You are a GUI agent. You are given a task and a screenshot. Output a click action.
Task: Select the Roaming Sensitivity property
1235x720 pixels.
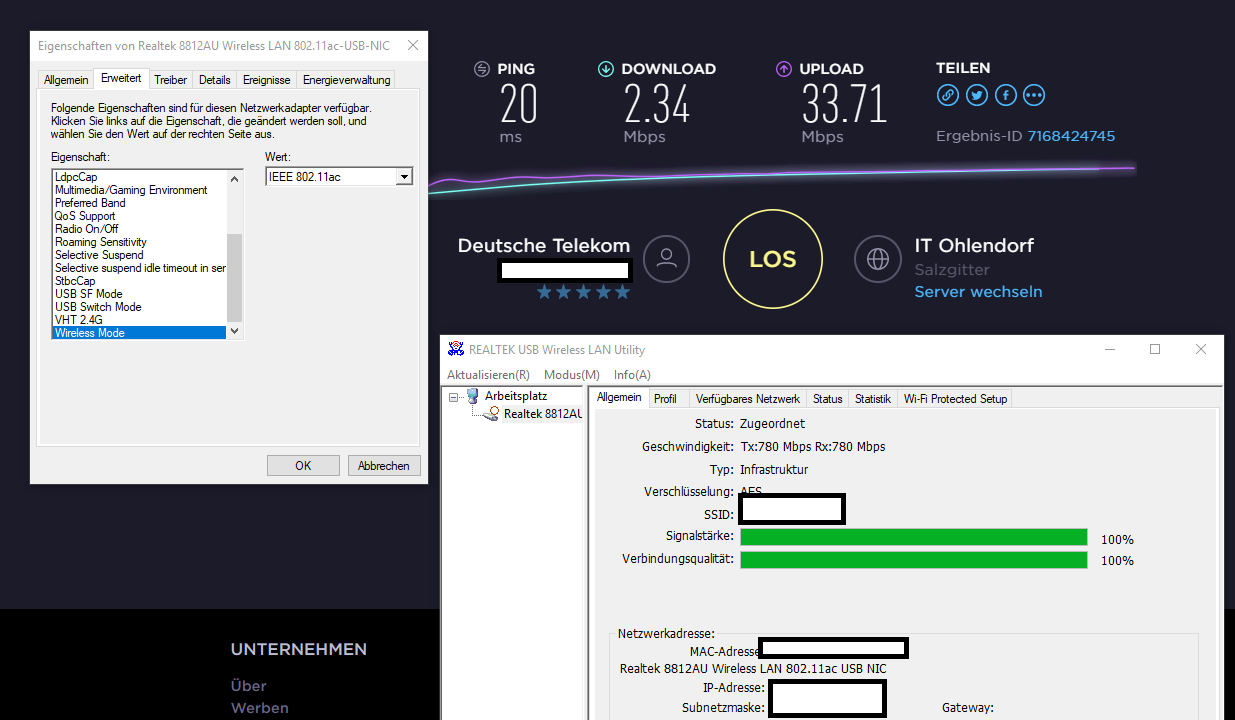pyautogui.click(x=139, y=242)
